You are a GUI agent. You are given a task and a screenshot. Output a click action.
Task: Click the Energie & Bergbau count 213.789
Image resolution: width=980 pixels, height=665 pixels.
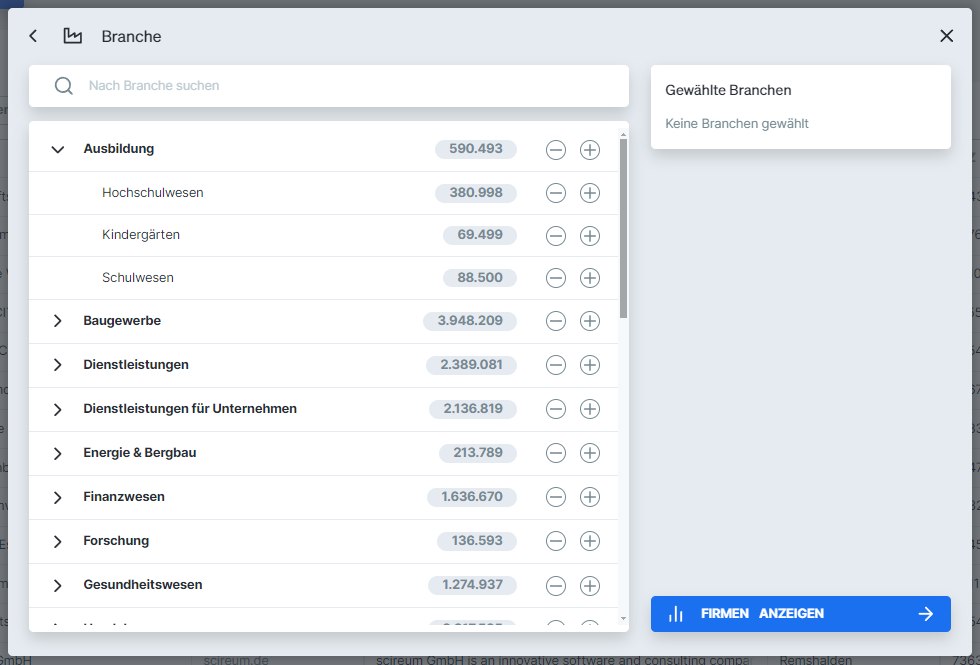click(478, 452)
